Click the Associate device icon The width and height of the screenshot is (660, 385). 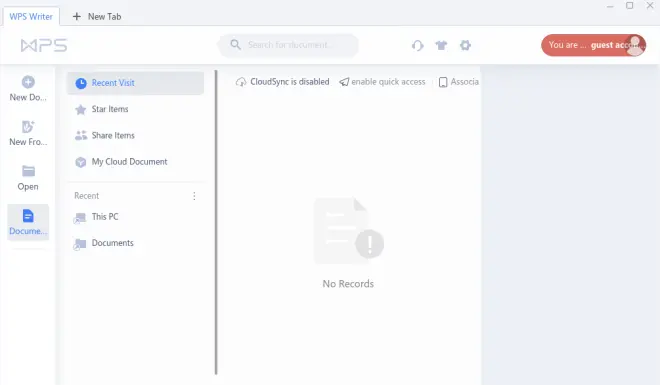click(x=443, y=82)
